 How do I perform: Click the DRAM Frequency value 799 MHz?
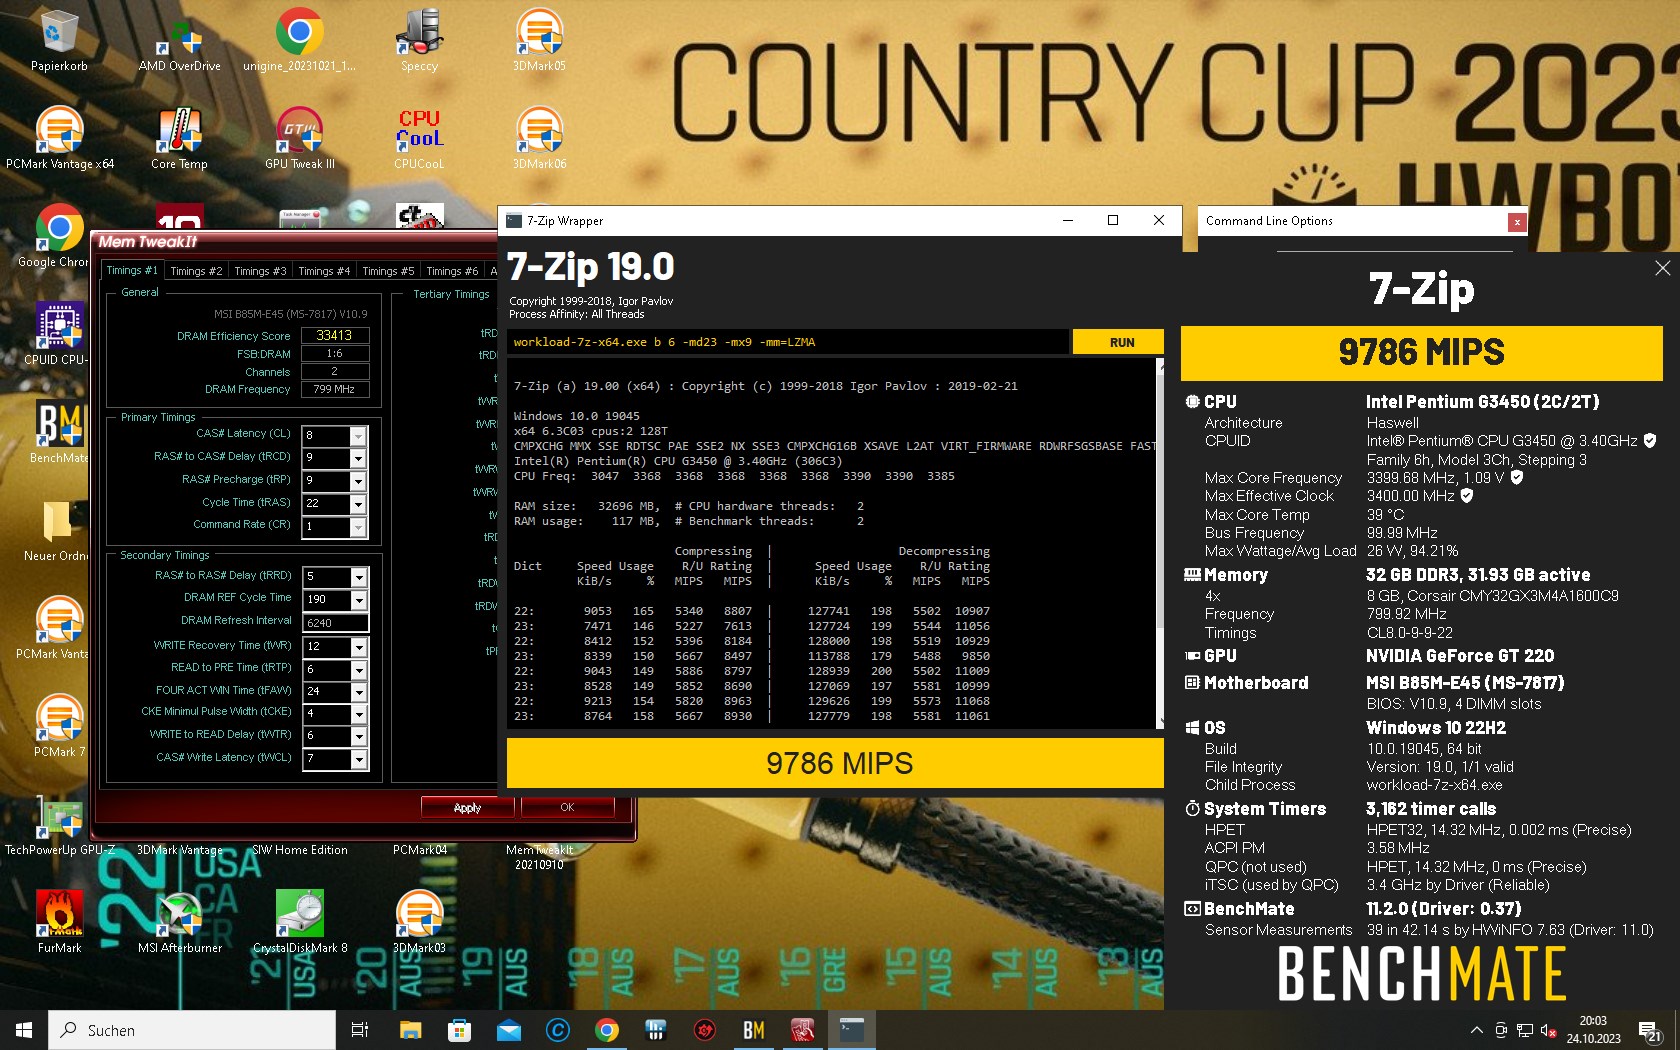[334, 389]
